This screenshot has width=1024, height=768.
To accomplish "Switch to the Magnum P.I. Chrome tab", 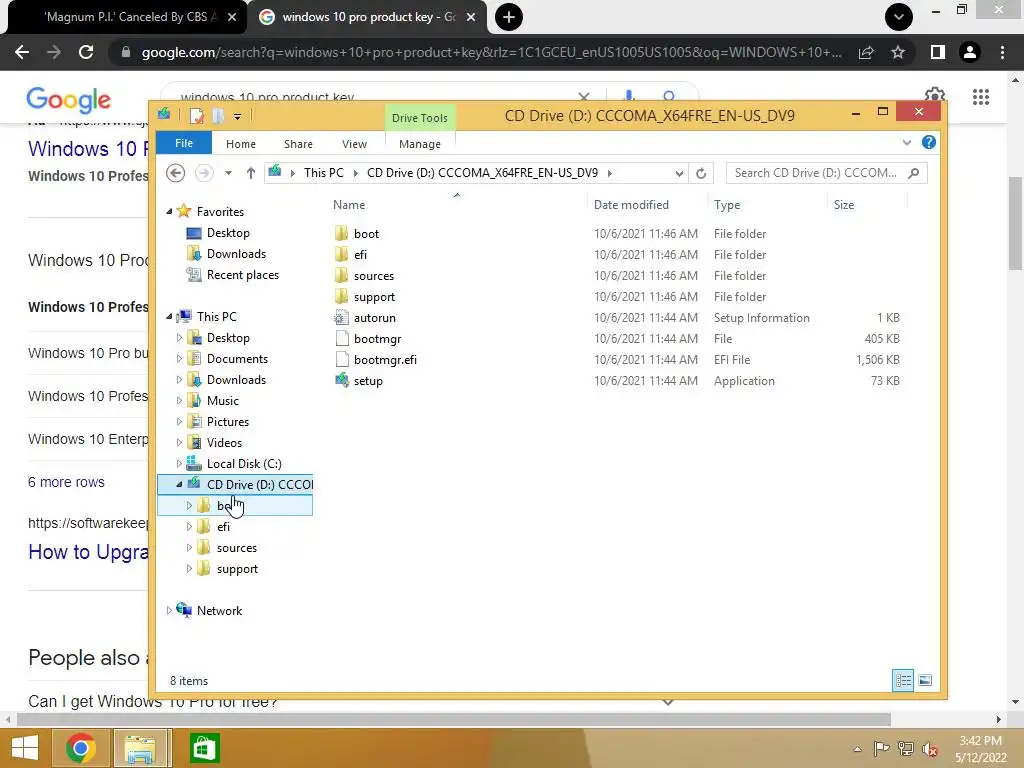I will (127, 18).
